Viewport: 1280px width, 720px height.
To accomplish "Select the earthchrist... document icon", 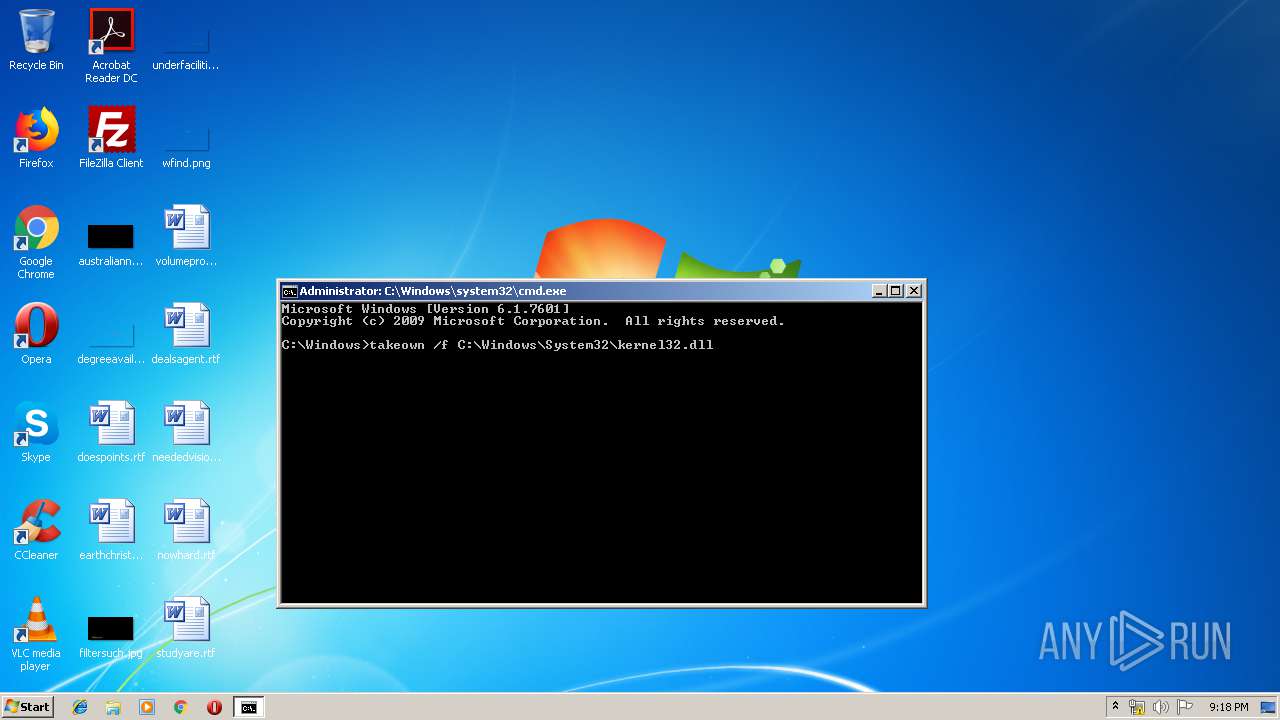I will click(x=111, y=530).
